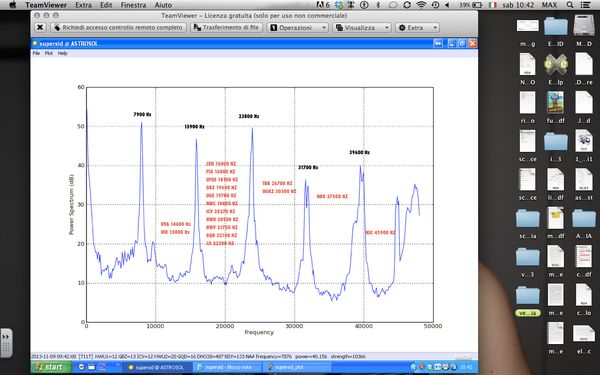Viewport: 600px width, 375px height.
Task: Open the Visualizza dropdown
Action: click(362, 28)
